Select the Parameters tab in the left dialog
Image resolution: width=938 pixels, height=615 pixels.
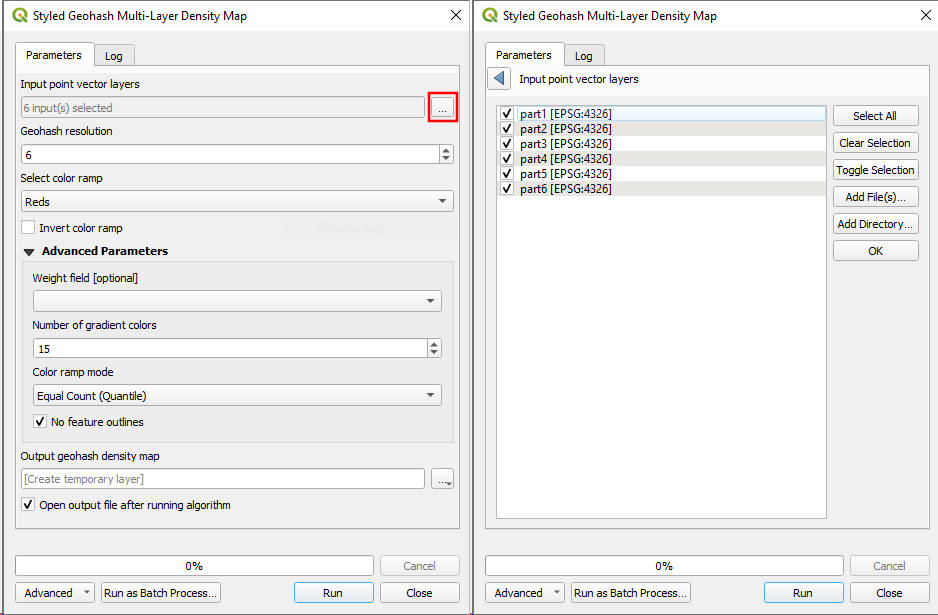click(x=54, y=54)
